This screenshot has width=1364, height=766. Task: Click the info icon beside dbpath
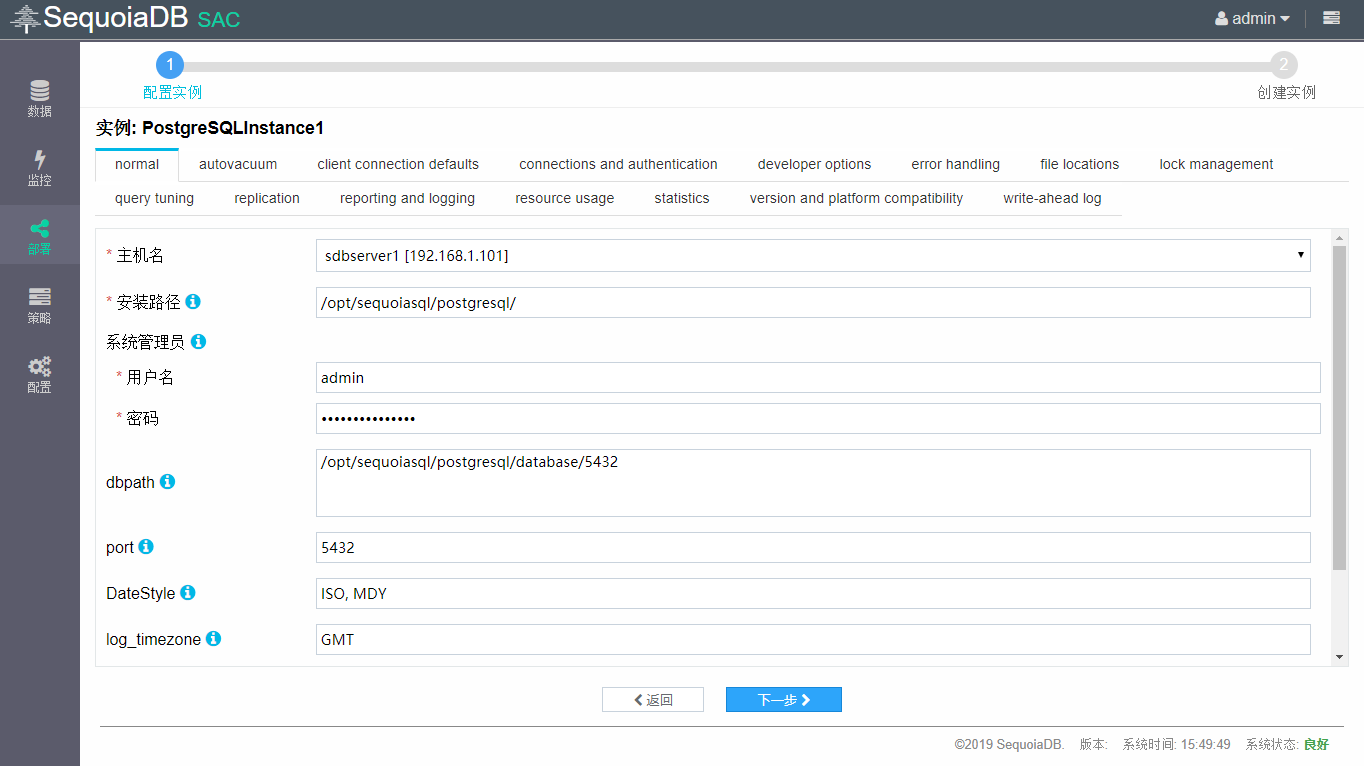pos(167,482)
